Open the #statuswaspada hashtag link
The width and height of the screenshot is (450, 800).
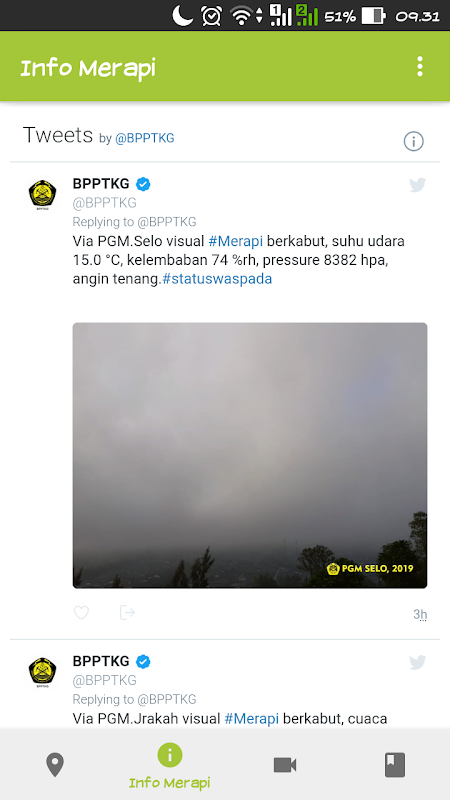tap(217, 279)
